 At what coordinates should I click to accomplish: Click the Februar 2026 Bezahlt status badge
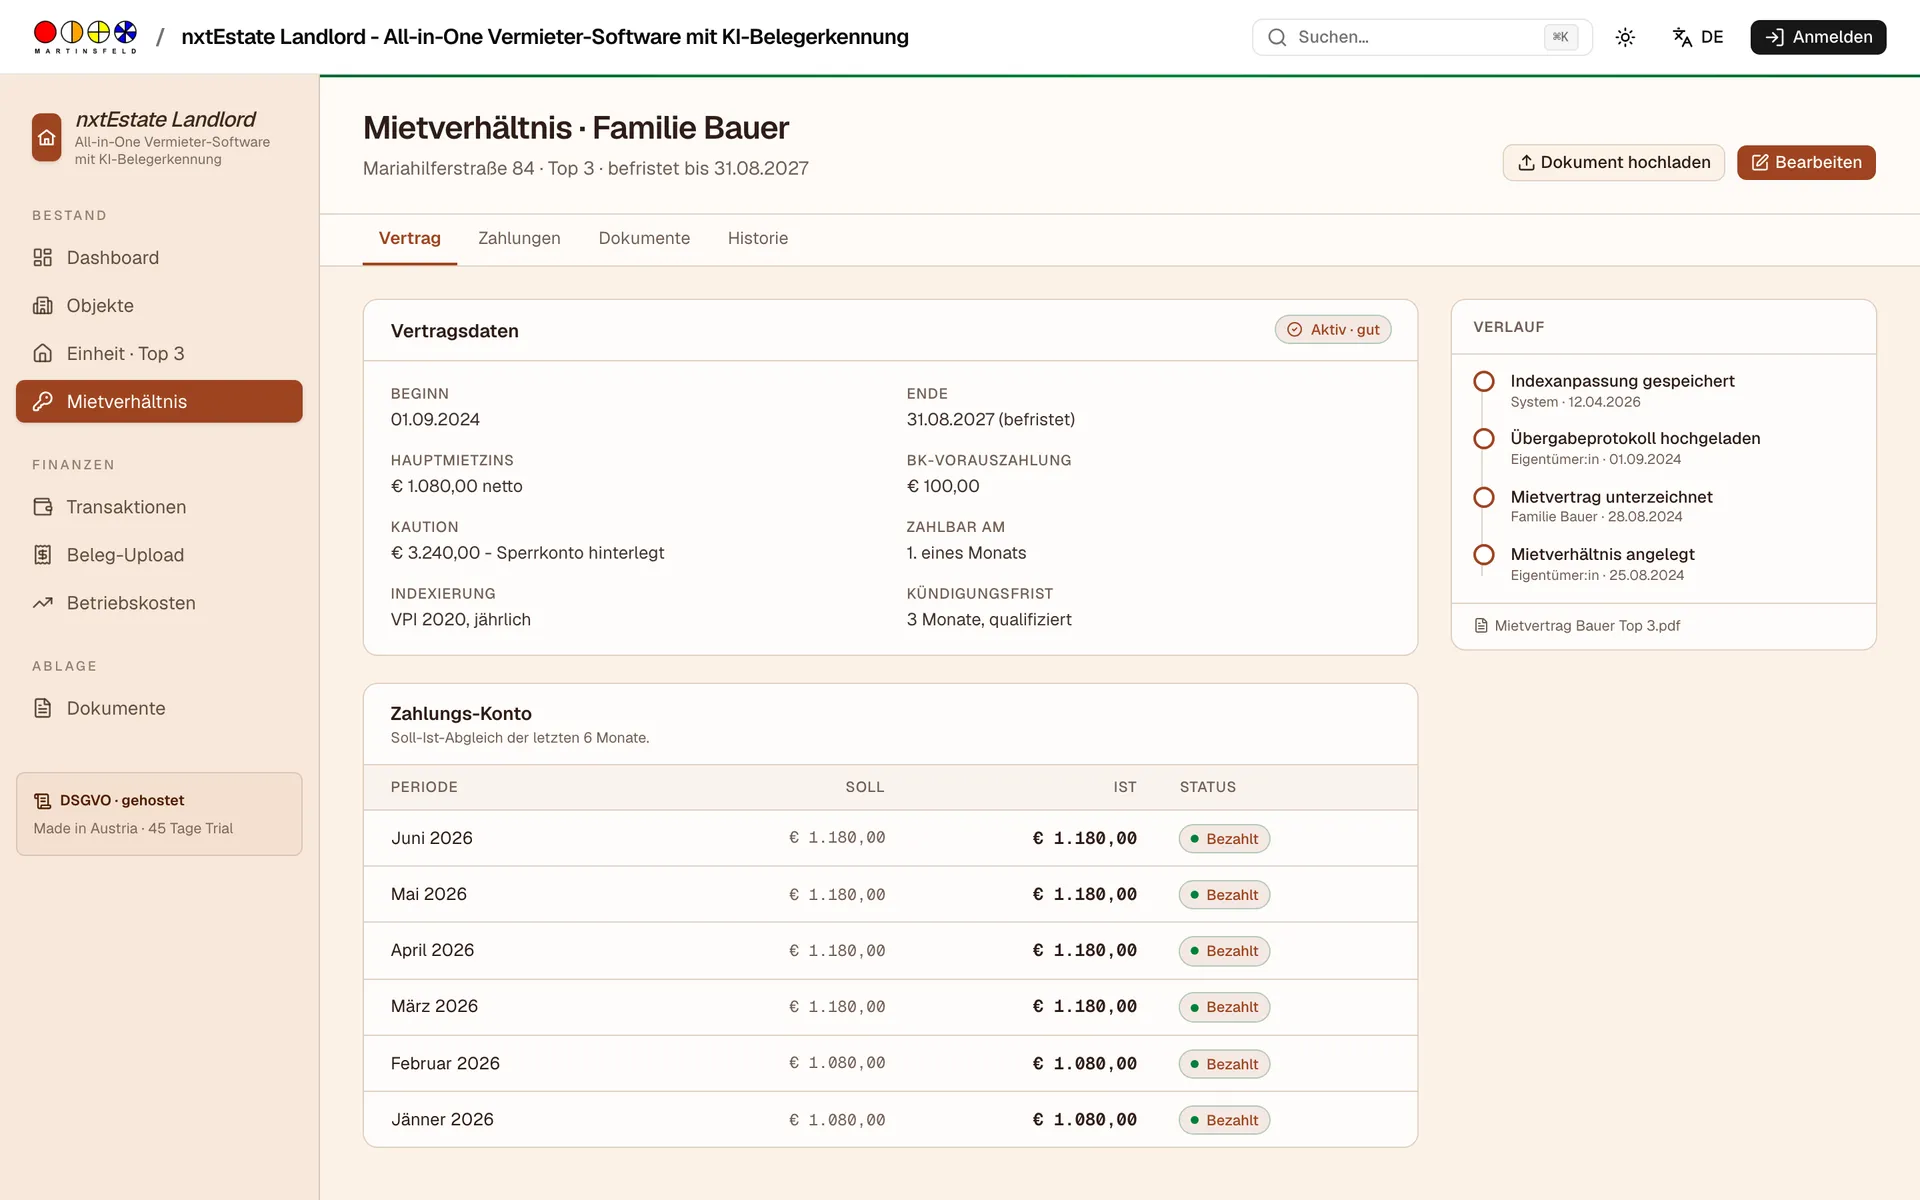coord(1224,1064)
